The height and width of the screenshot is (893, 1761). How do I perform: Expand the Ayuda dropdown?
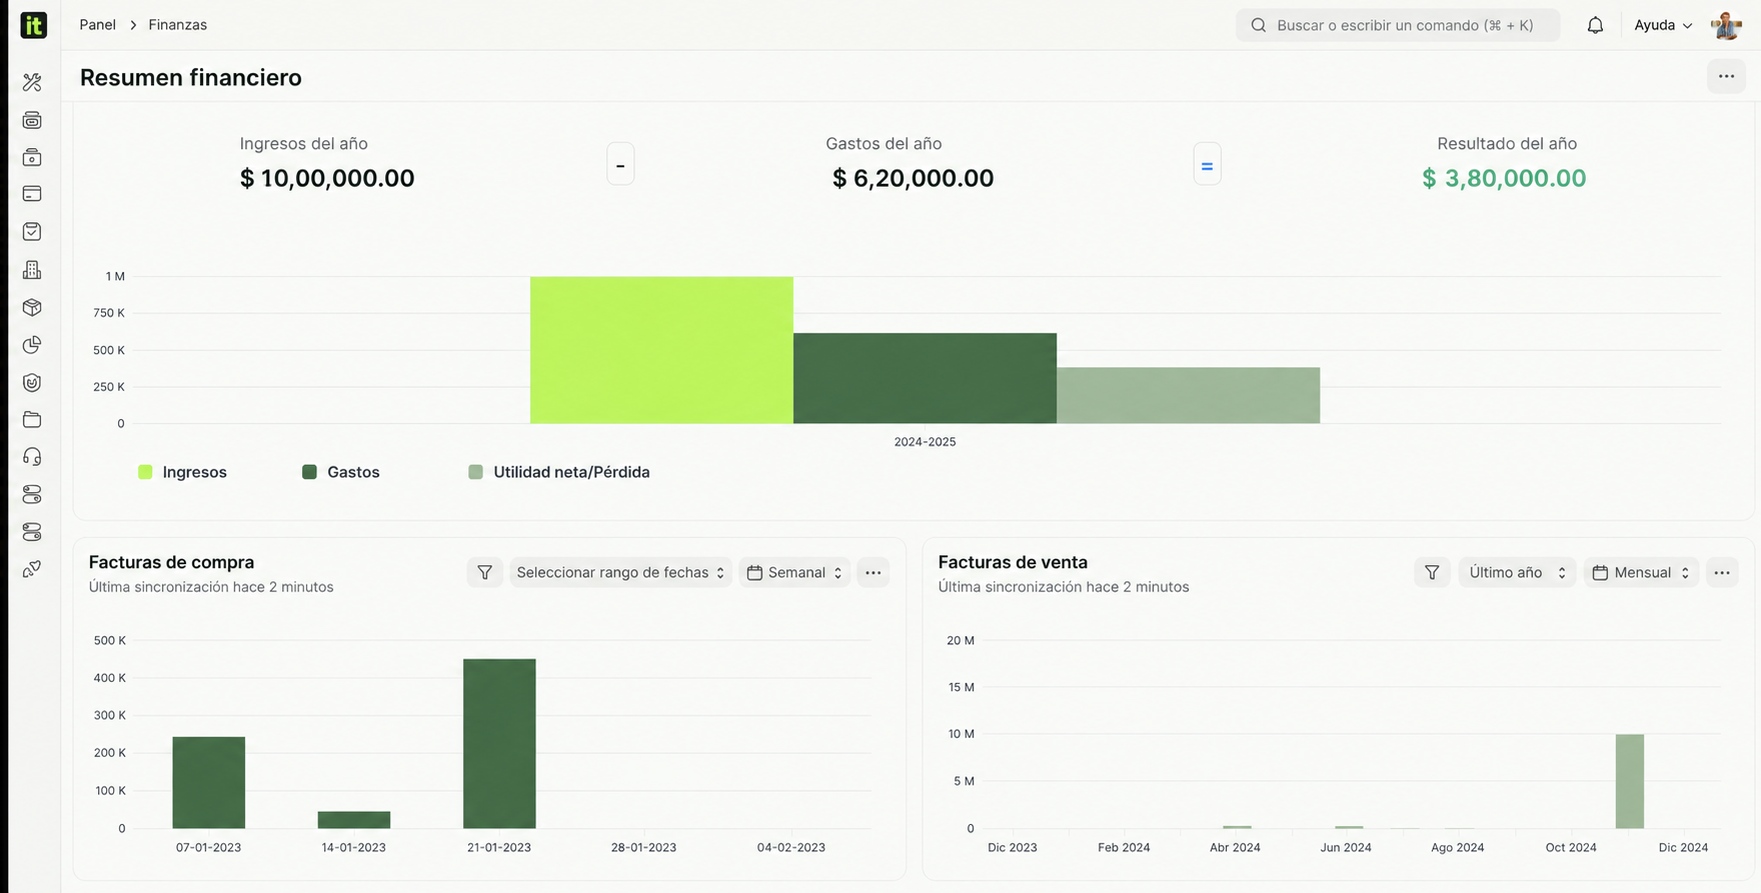pos(1663,25)
